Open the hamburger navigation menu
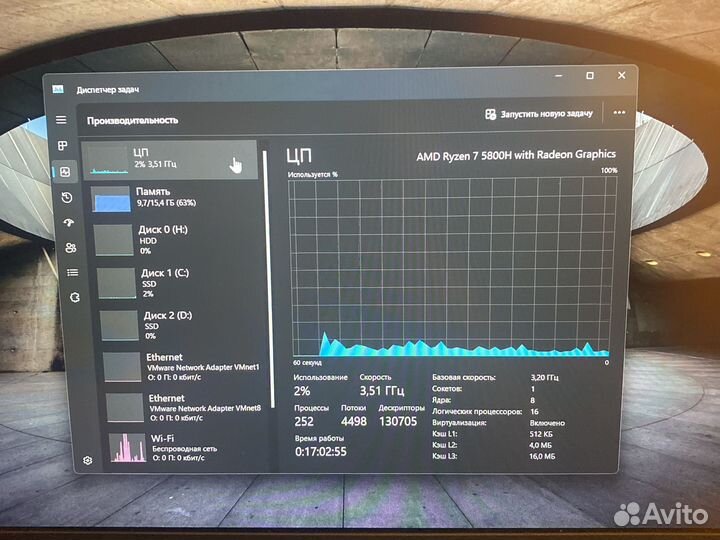Image resolution: width=720 pixels, height=540 pixels. [x=61, y=120]
